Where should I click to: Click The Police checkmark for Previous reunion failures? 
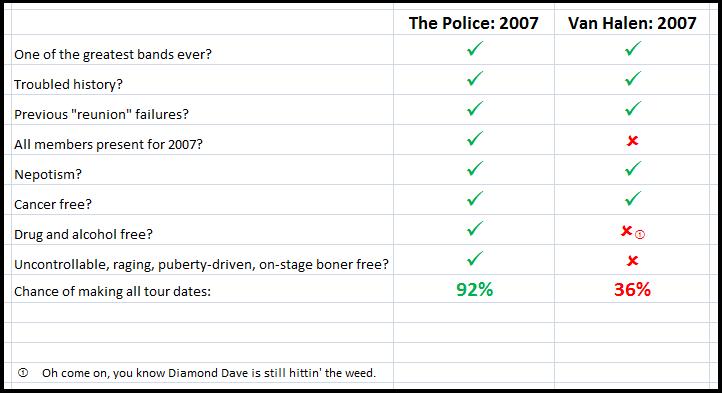pyautogui.click(x=475, y=108)
